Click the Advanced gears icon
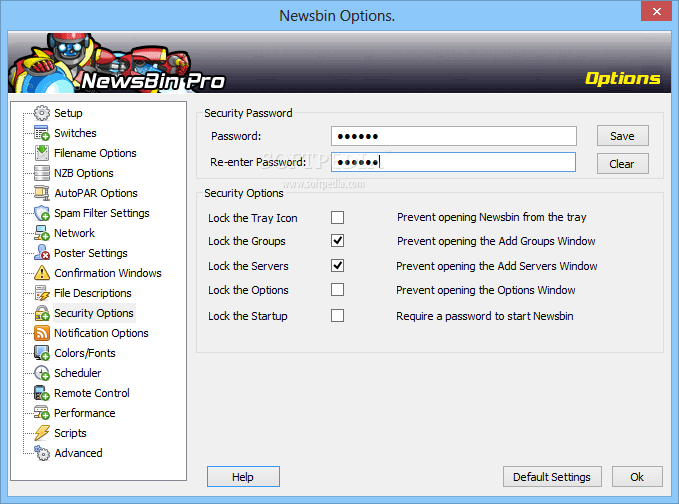This screenshot has width=679, height=504. click(x=42, y=453)
